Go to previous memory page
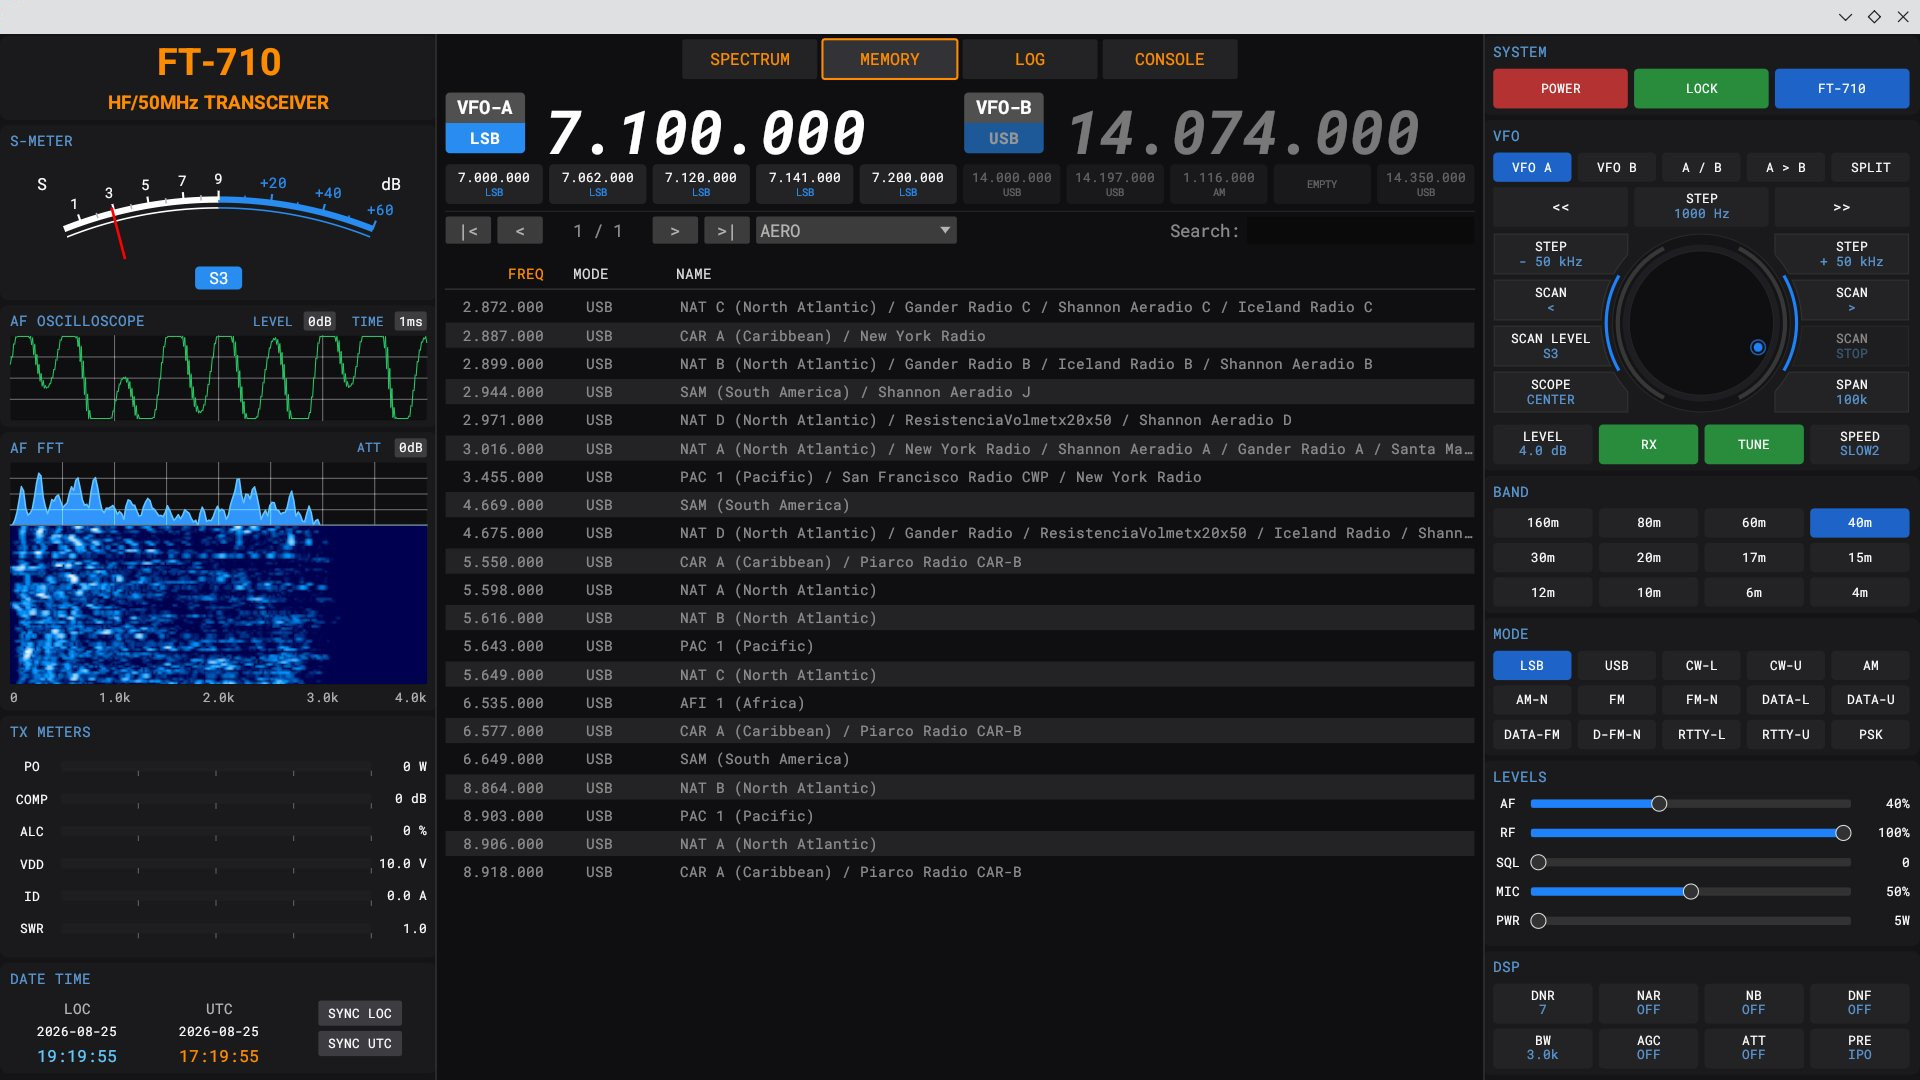Image resolution: width=1920 pixels, height=1080 pixels. coord(520,231)
